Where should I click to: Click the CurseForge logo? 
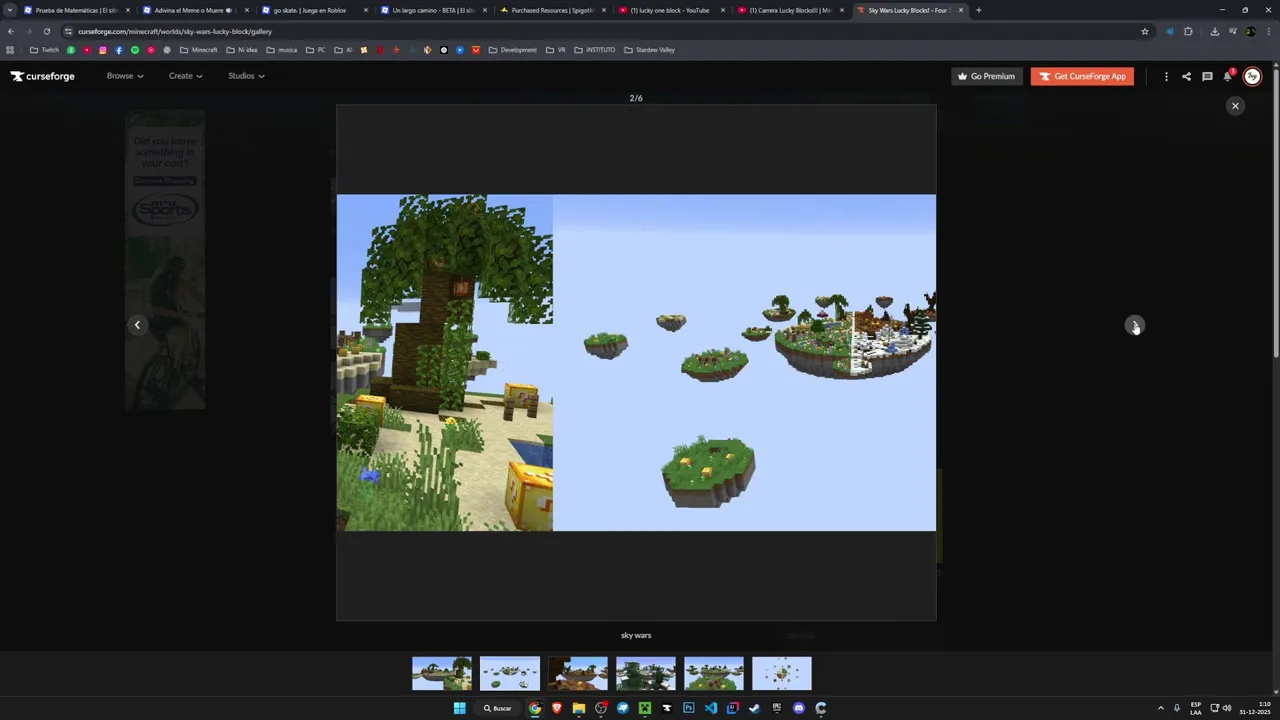(43, 76)
